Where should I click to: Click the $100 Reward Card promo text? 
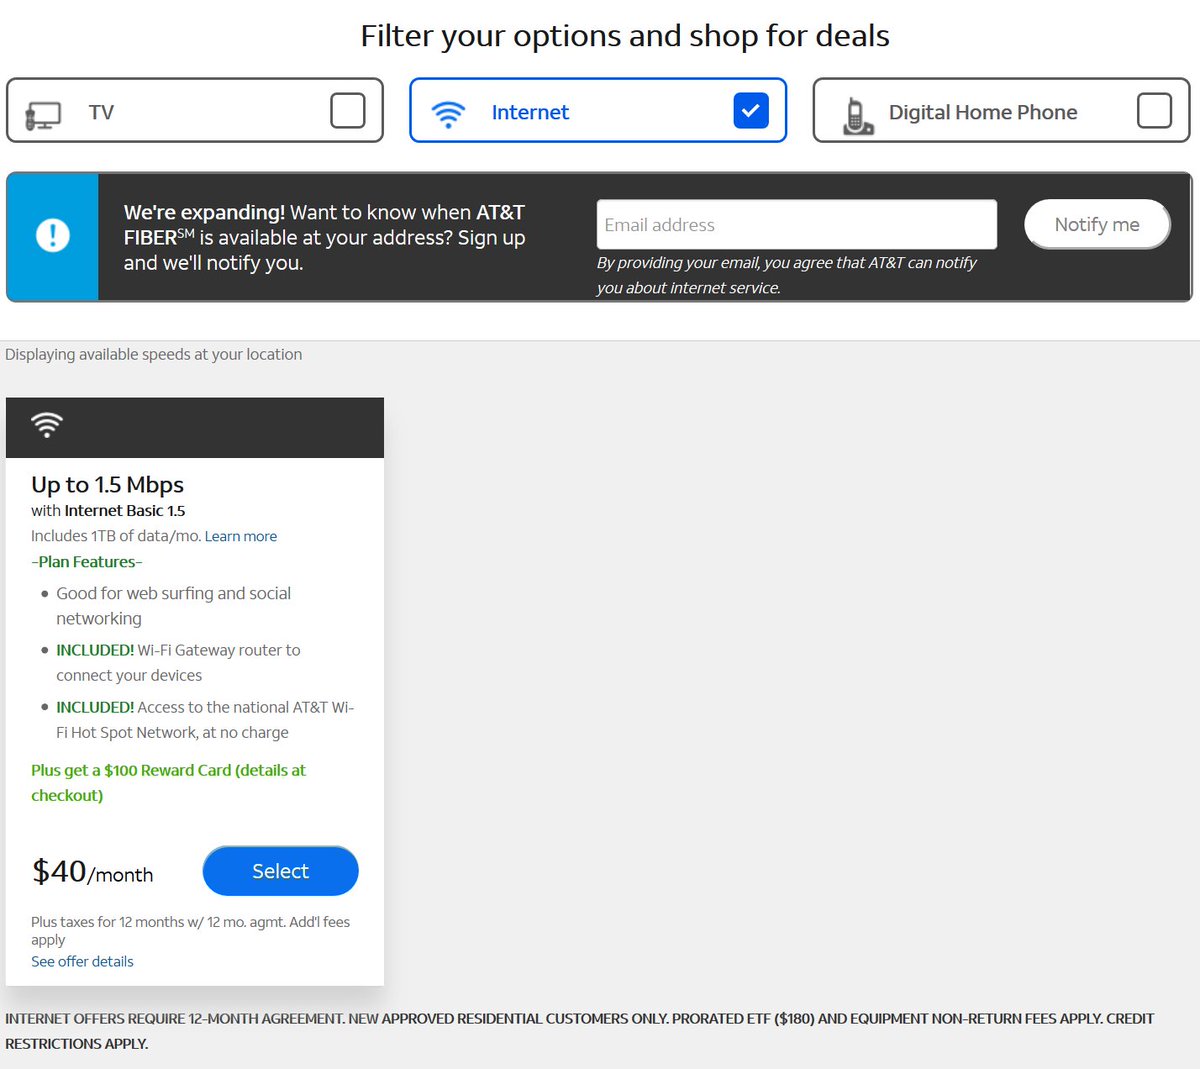[x=168, y=783]
